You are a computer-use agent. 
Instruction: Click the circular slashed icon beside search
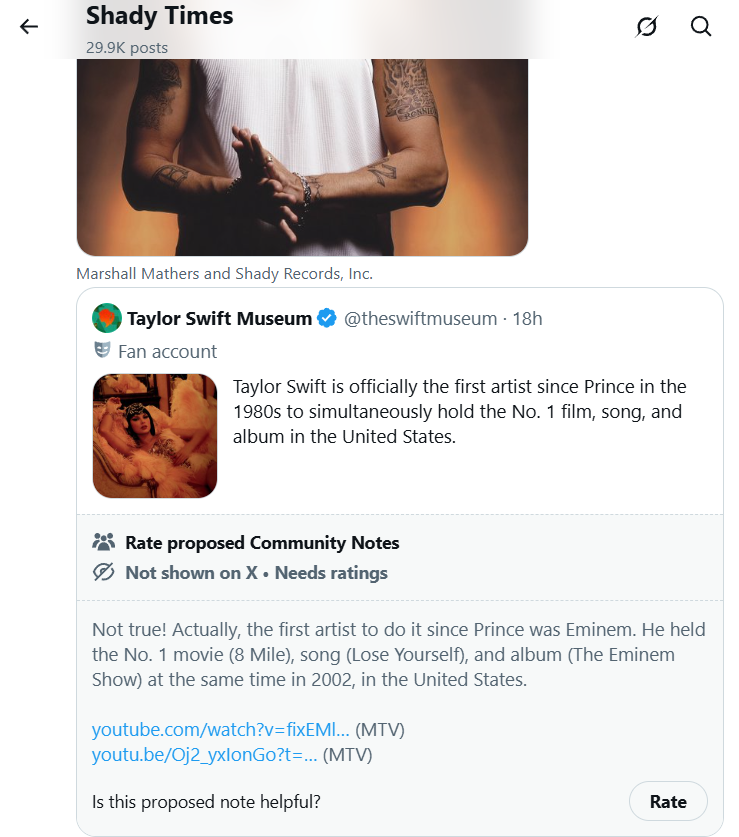647,26
